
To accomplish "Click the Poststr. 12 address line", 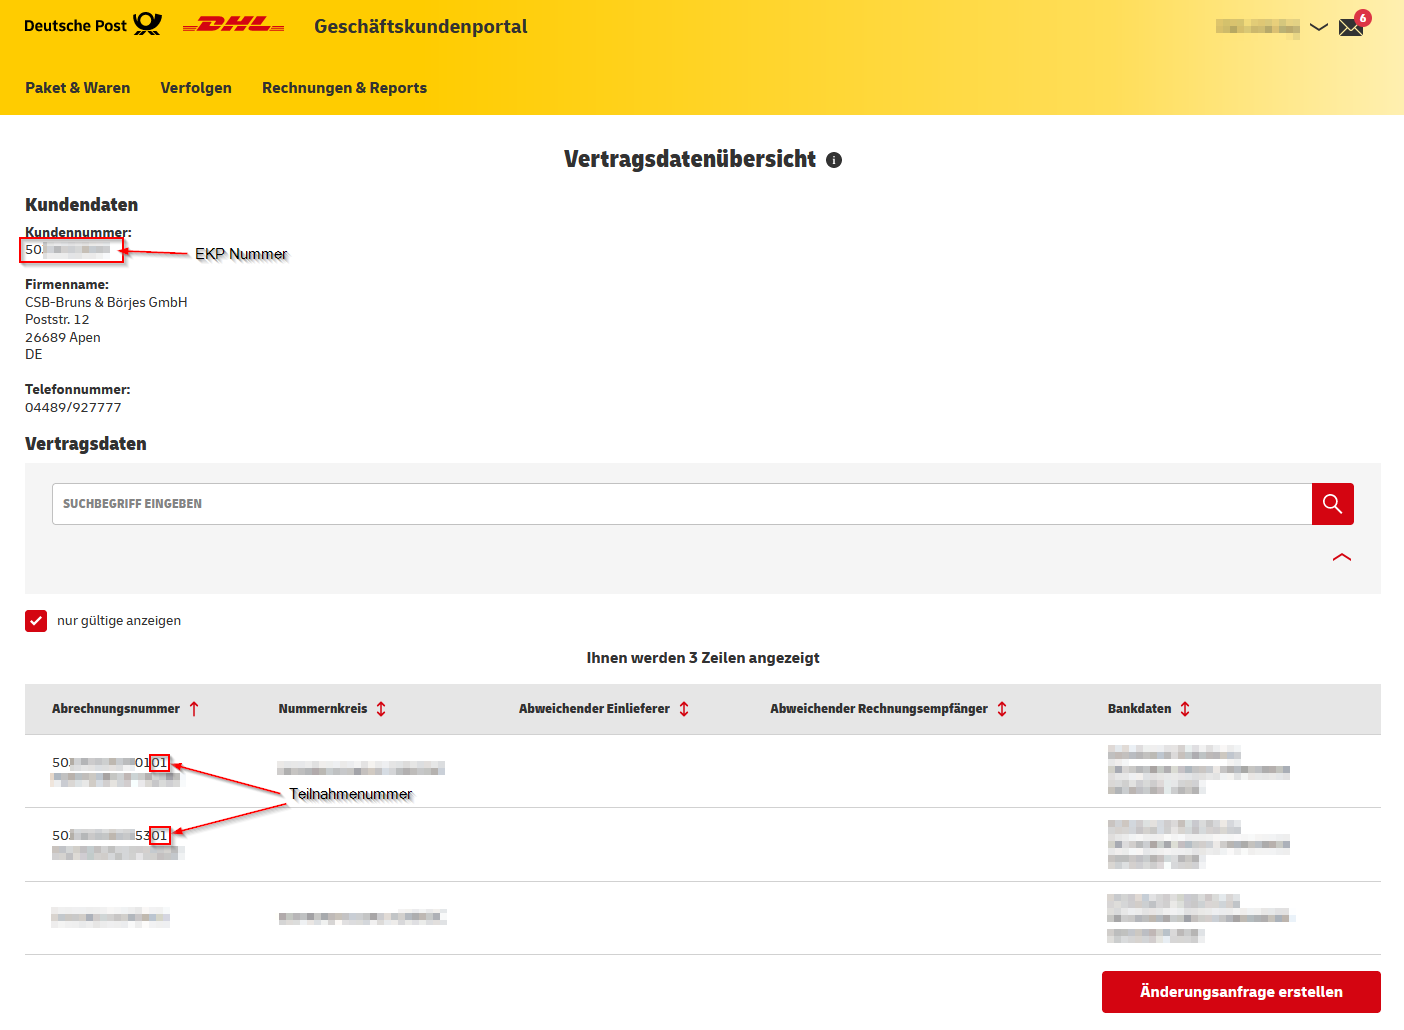I will tap(57, 320).
